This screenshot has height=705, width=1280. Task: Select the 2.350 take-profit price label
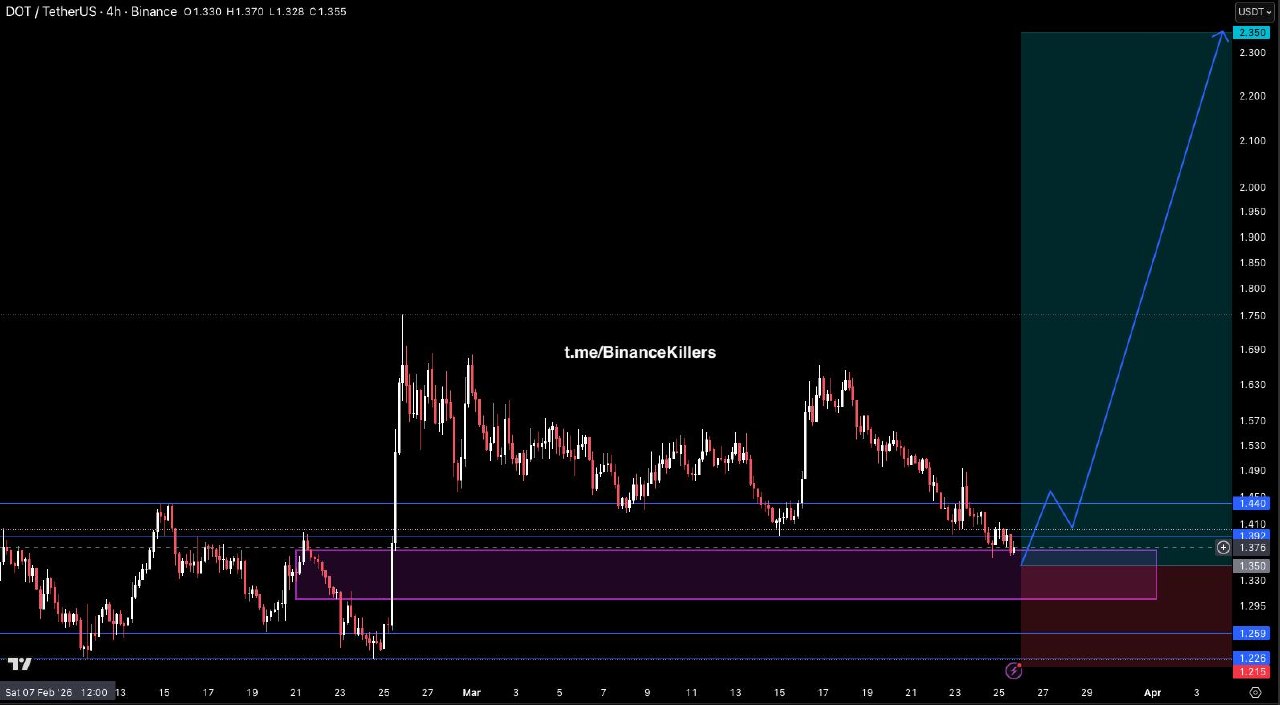pos(1253,33)
